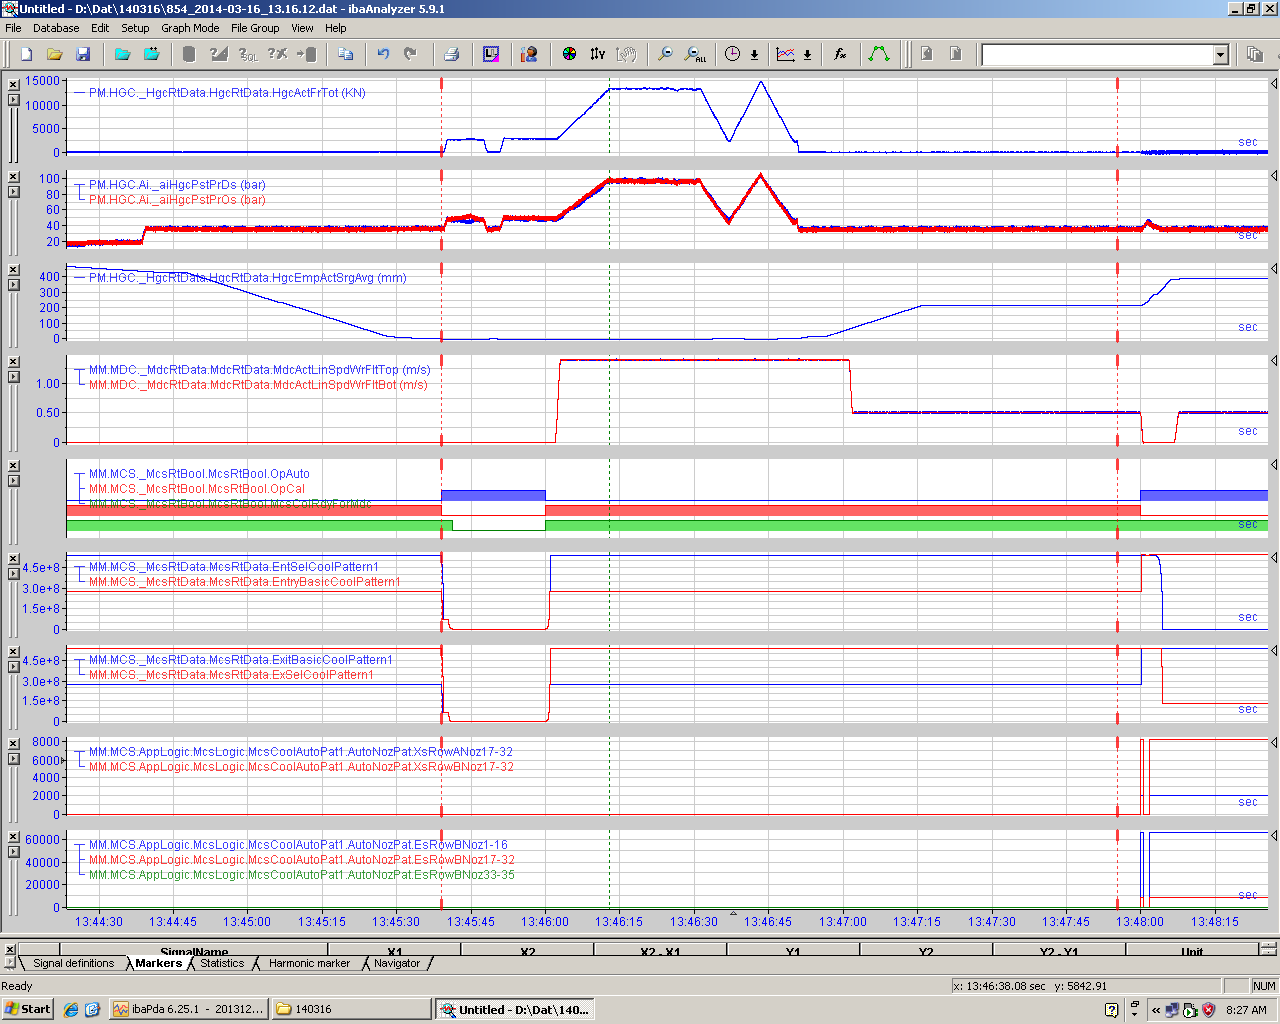This screenshot has width=1280, height=1024.
Task: Open the color wheel settings icon
Action: [569, 54]
